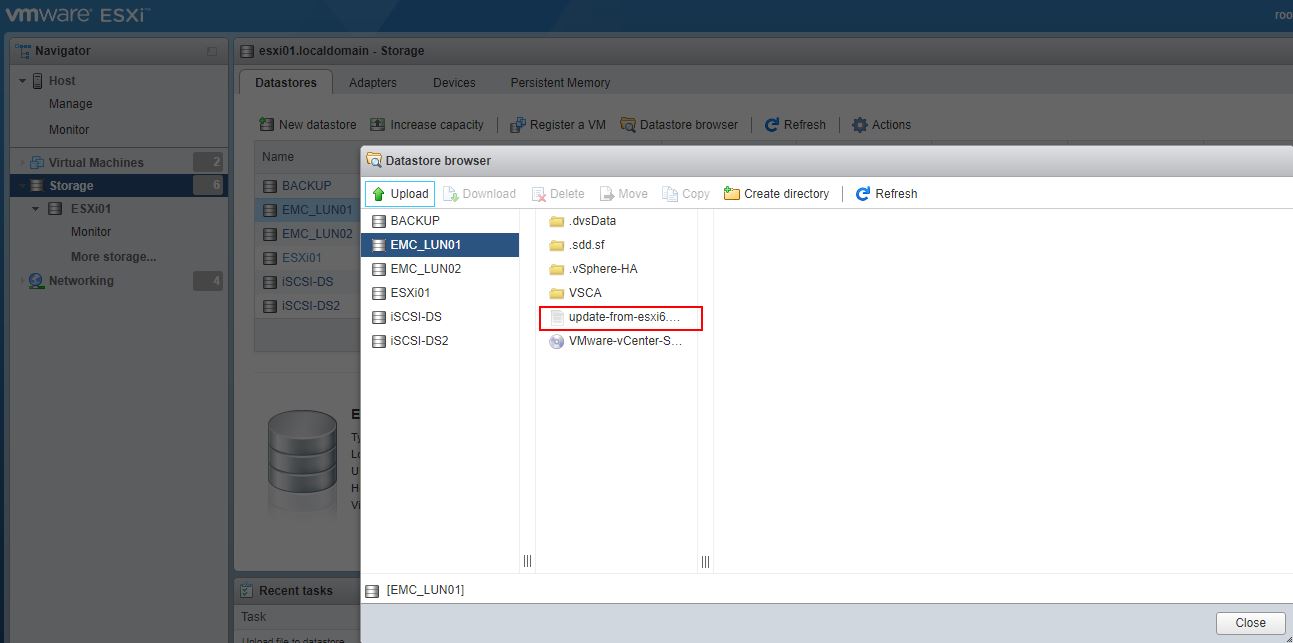This screenshot has height=643, width=1293.
Task: Open Virtual Machines in Navigator
Action: tap(96, 163)
